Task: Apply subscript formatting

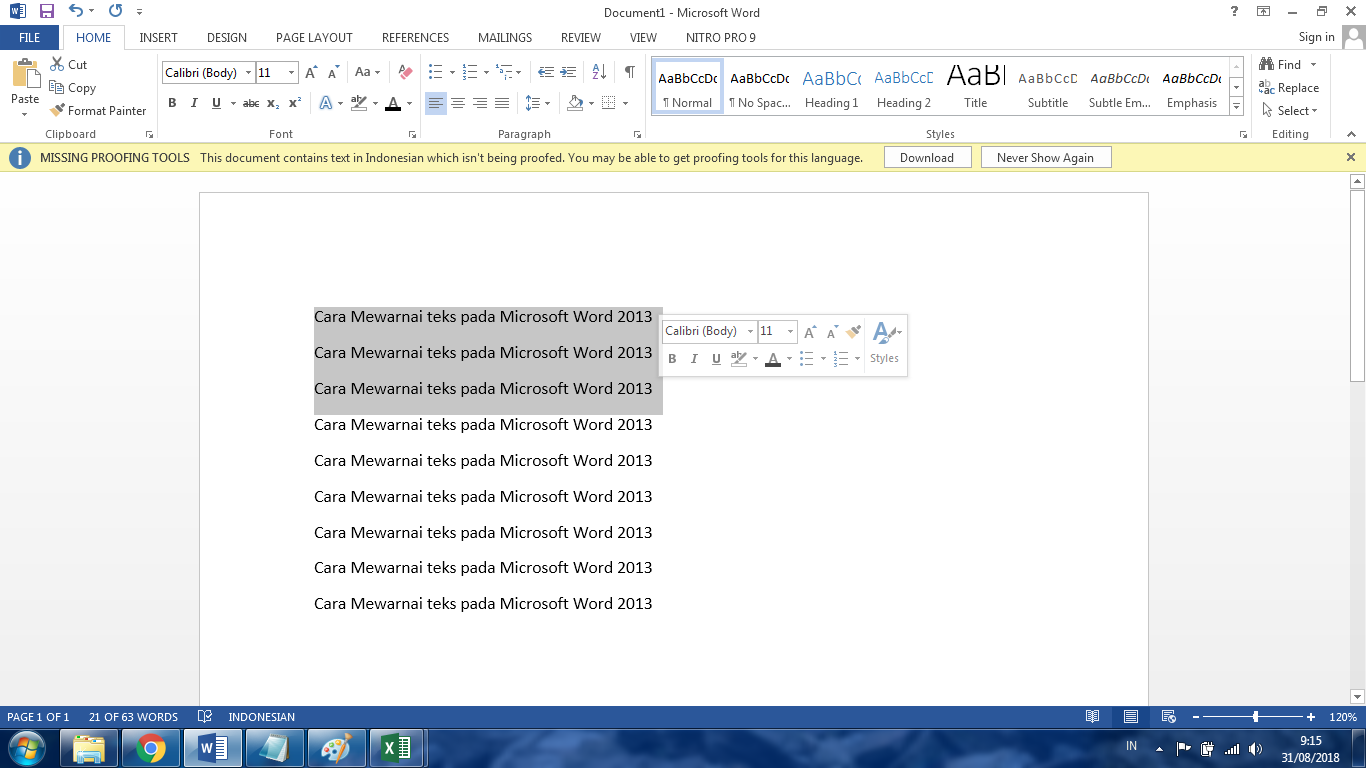Action: pyautogui.click(x=273, y=103)
